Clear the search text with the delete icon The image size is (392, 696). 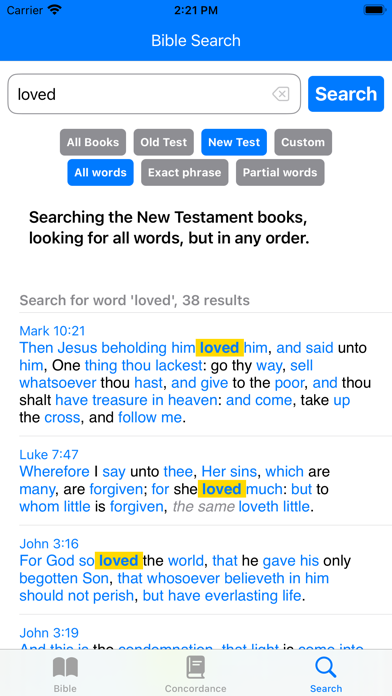[x=281, y=94]
